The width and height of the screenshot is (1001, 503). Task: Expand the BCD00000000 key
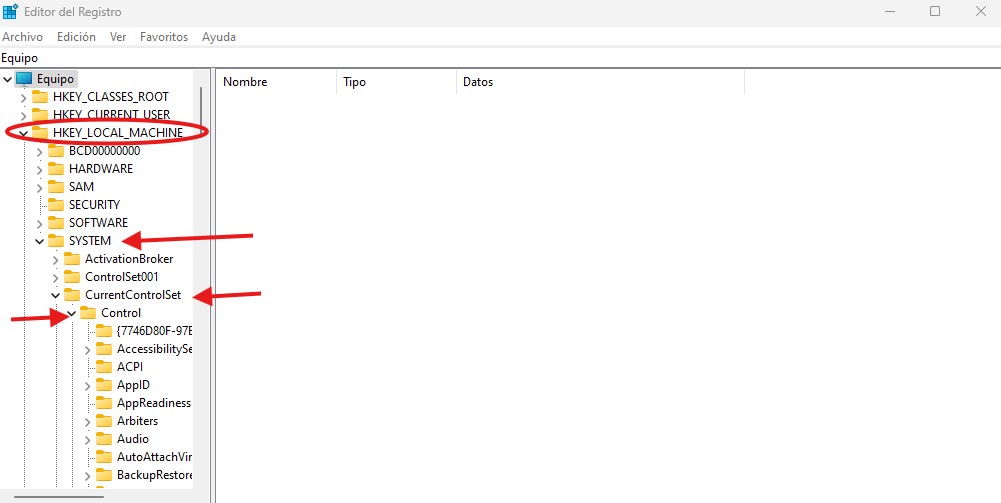tap(40, 151)
